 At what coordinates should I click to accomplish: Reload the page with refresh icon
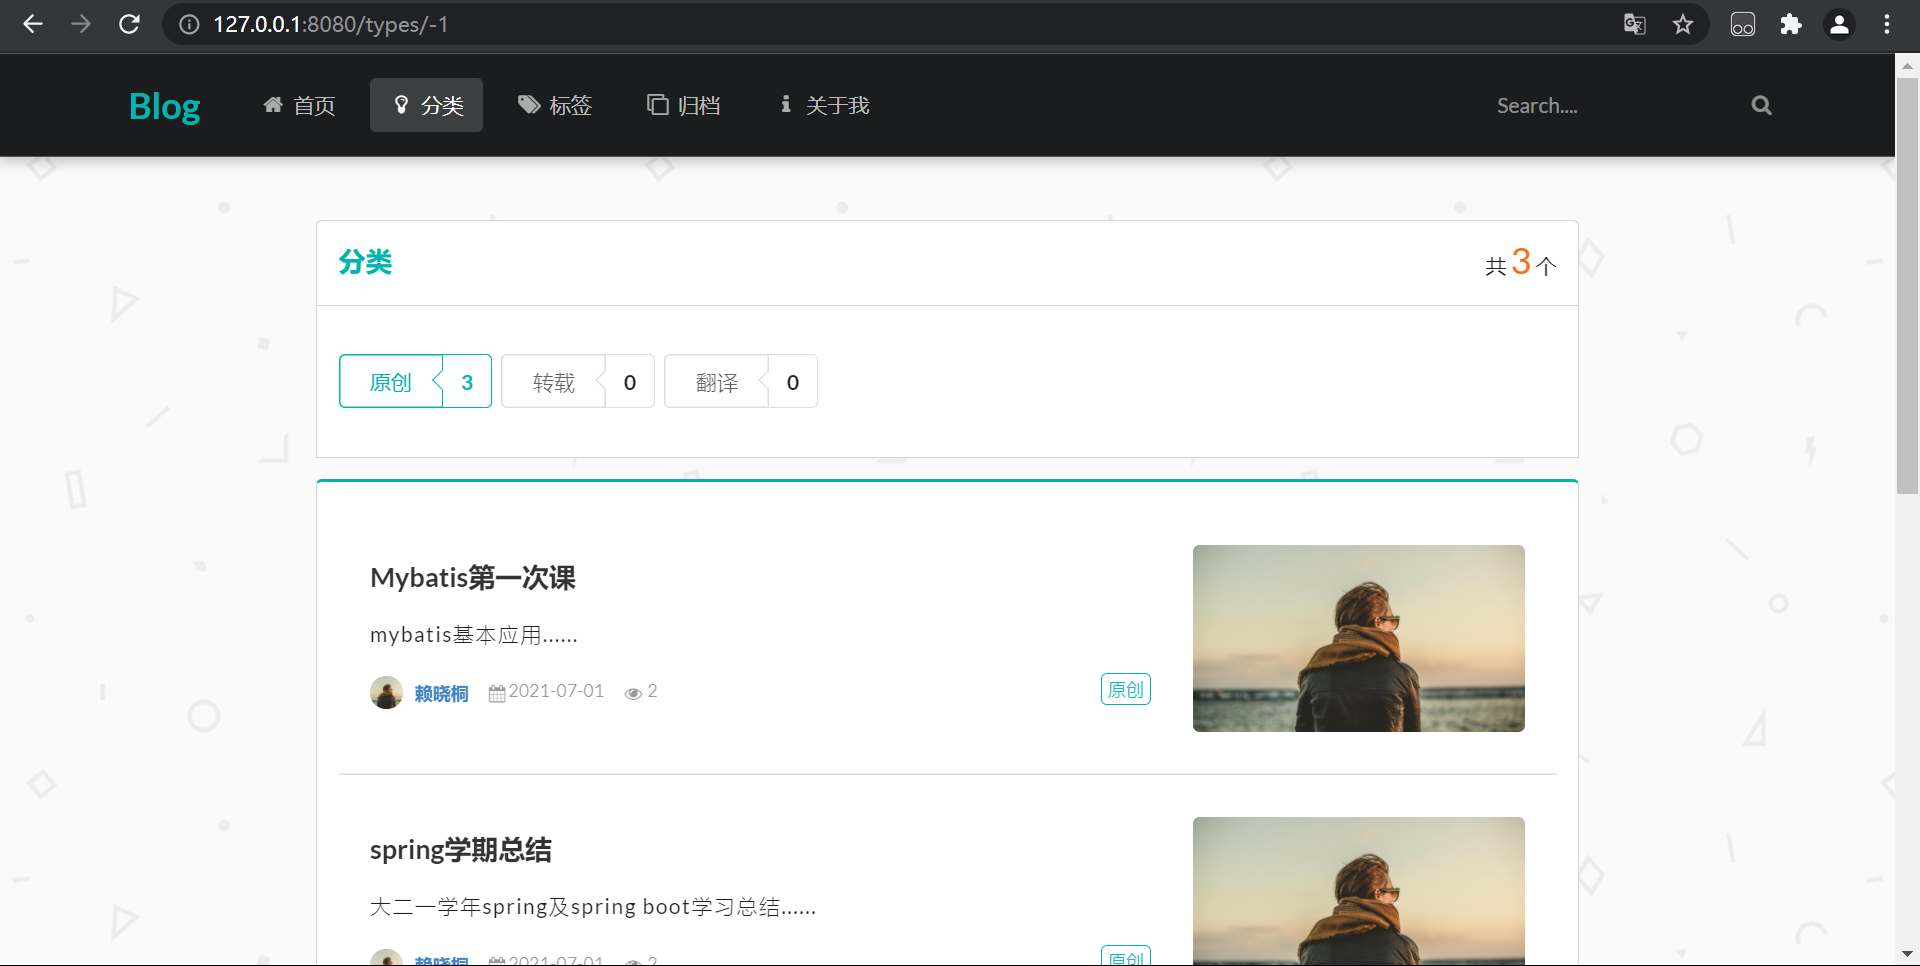pyautogui.click(x=129, y=24)
